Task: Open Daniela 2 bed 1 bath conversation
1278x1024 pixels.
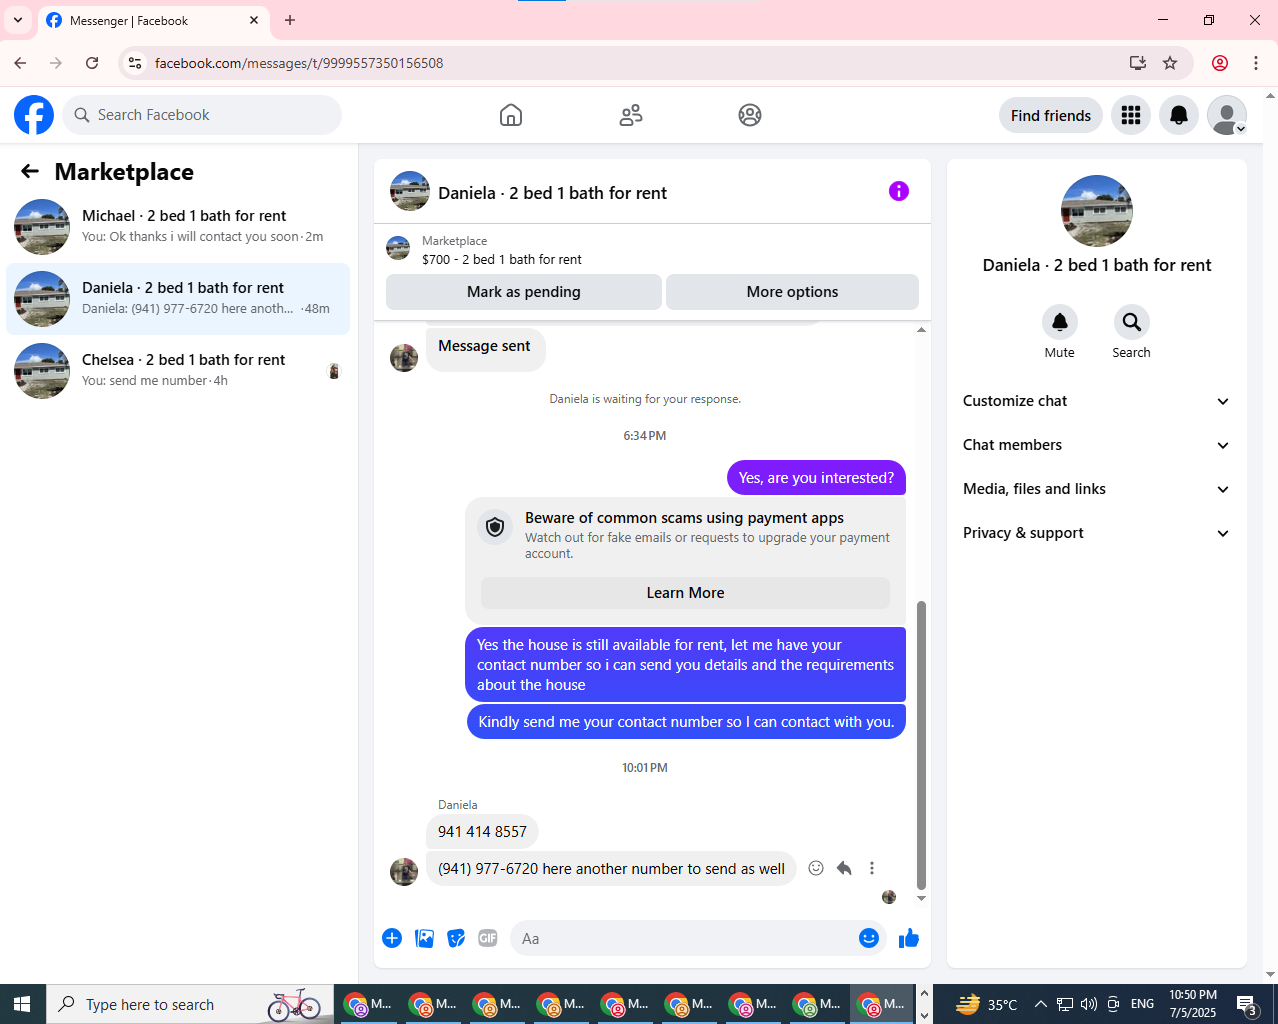Action: click(178, 299)
